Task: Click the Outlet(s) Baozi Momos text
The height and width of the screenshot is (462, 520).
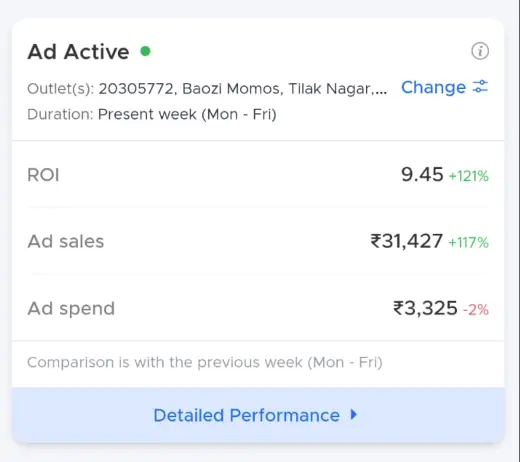Action: [243, 89]
